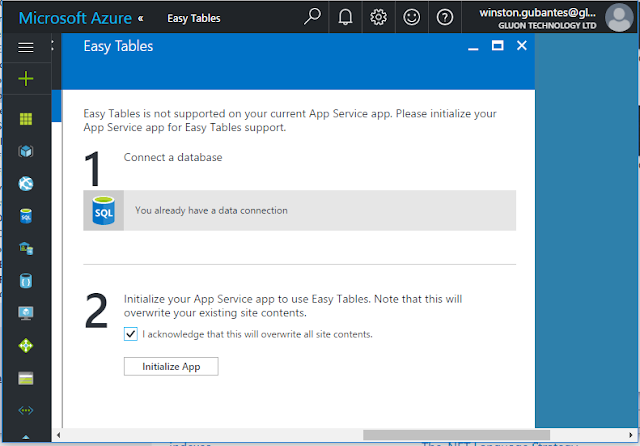
Task: Open SQL databases sidebar icon
Action: click(26, 216)
